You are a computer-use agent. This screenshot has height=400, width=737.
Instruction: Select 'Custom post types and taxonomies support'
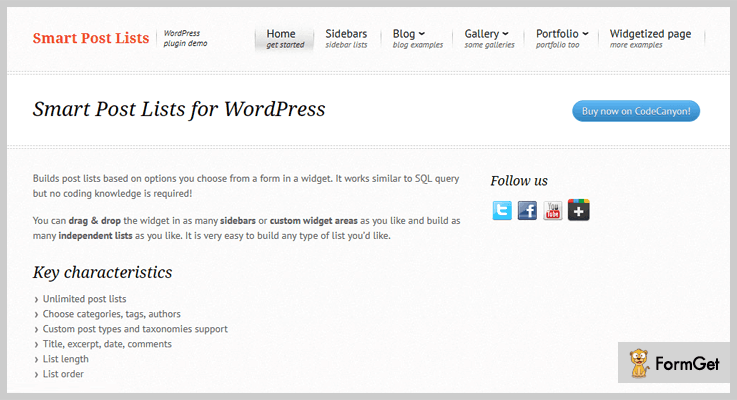135,329
